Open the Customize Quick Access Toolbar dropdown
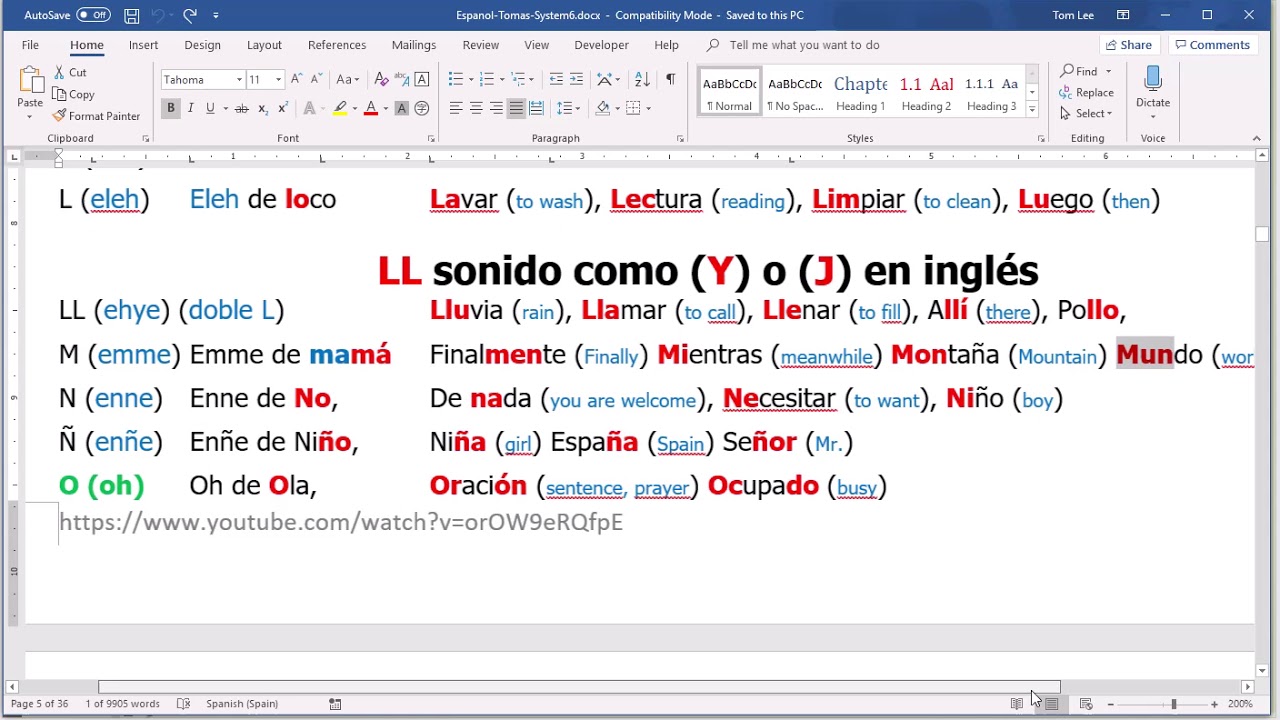The image size is (1280, 720). pyautogui.click(x=216, y=15)
